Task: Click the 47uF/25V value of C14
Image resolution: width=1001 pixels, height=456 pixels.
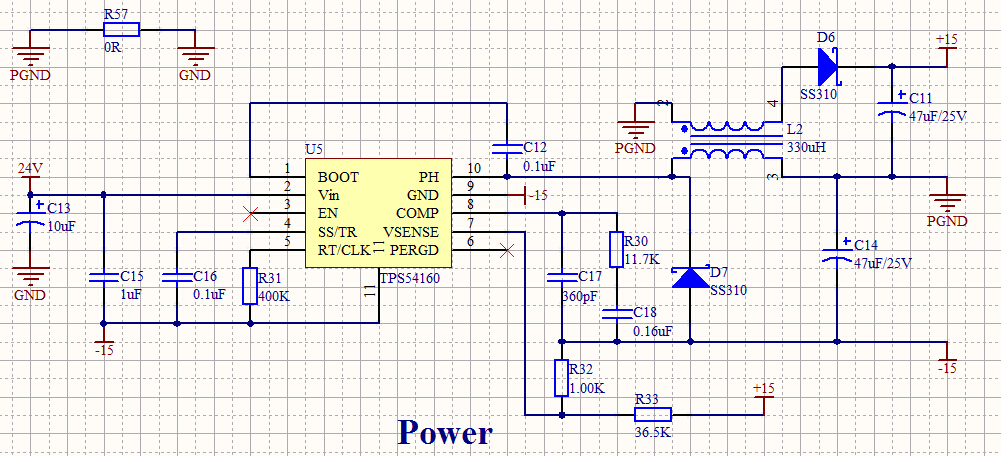Action: (882, 262)
